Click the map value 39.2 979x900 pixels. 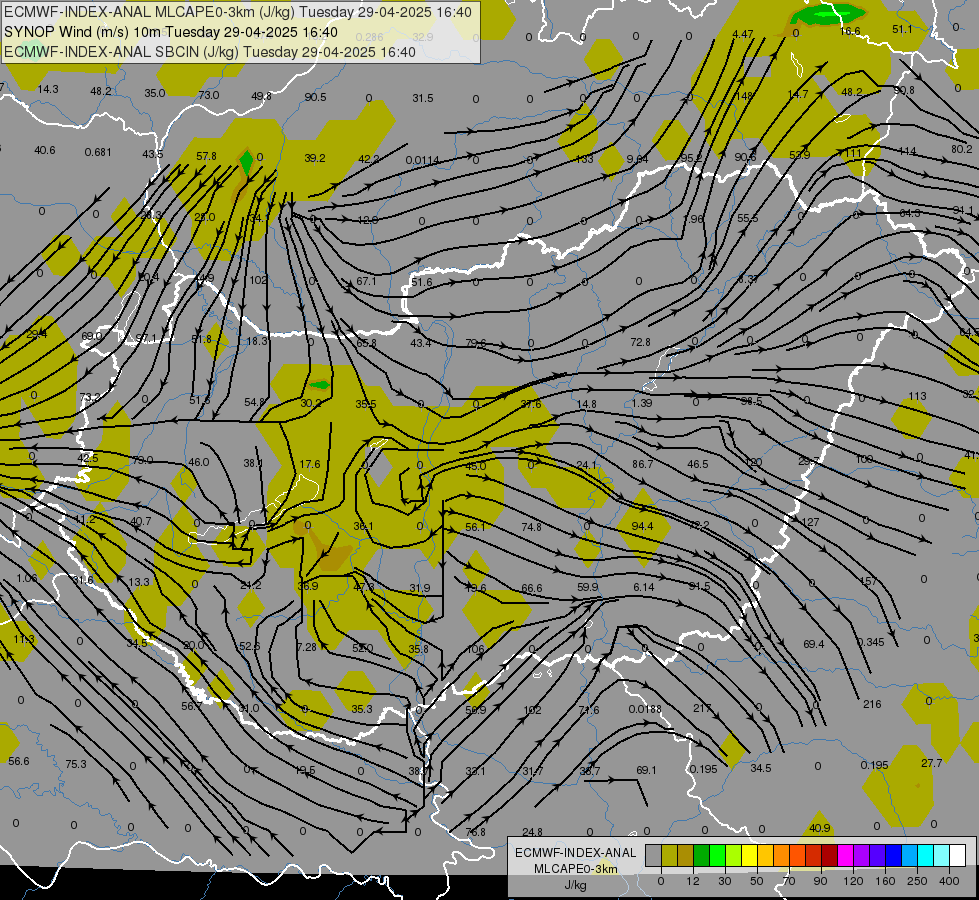(x=315, y=158)
